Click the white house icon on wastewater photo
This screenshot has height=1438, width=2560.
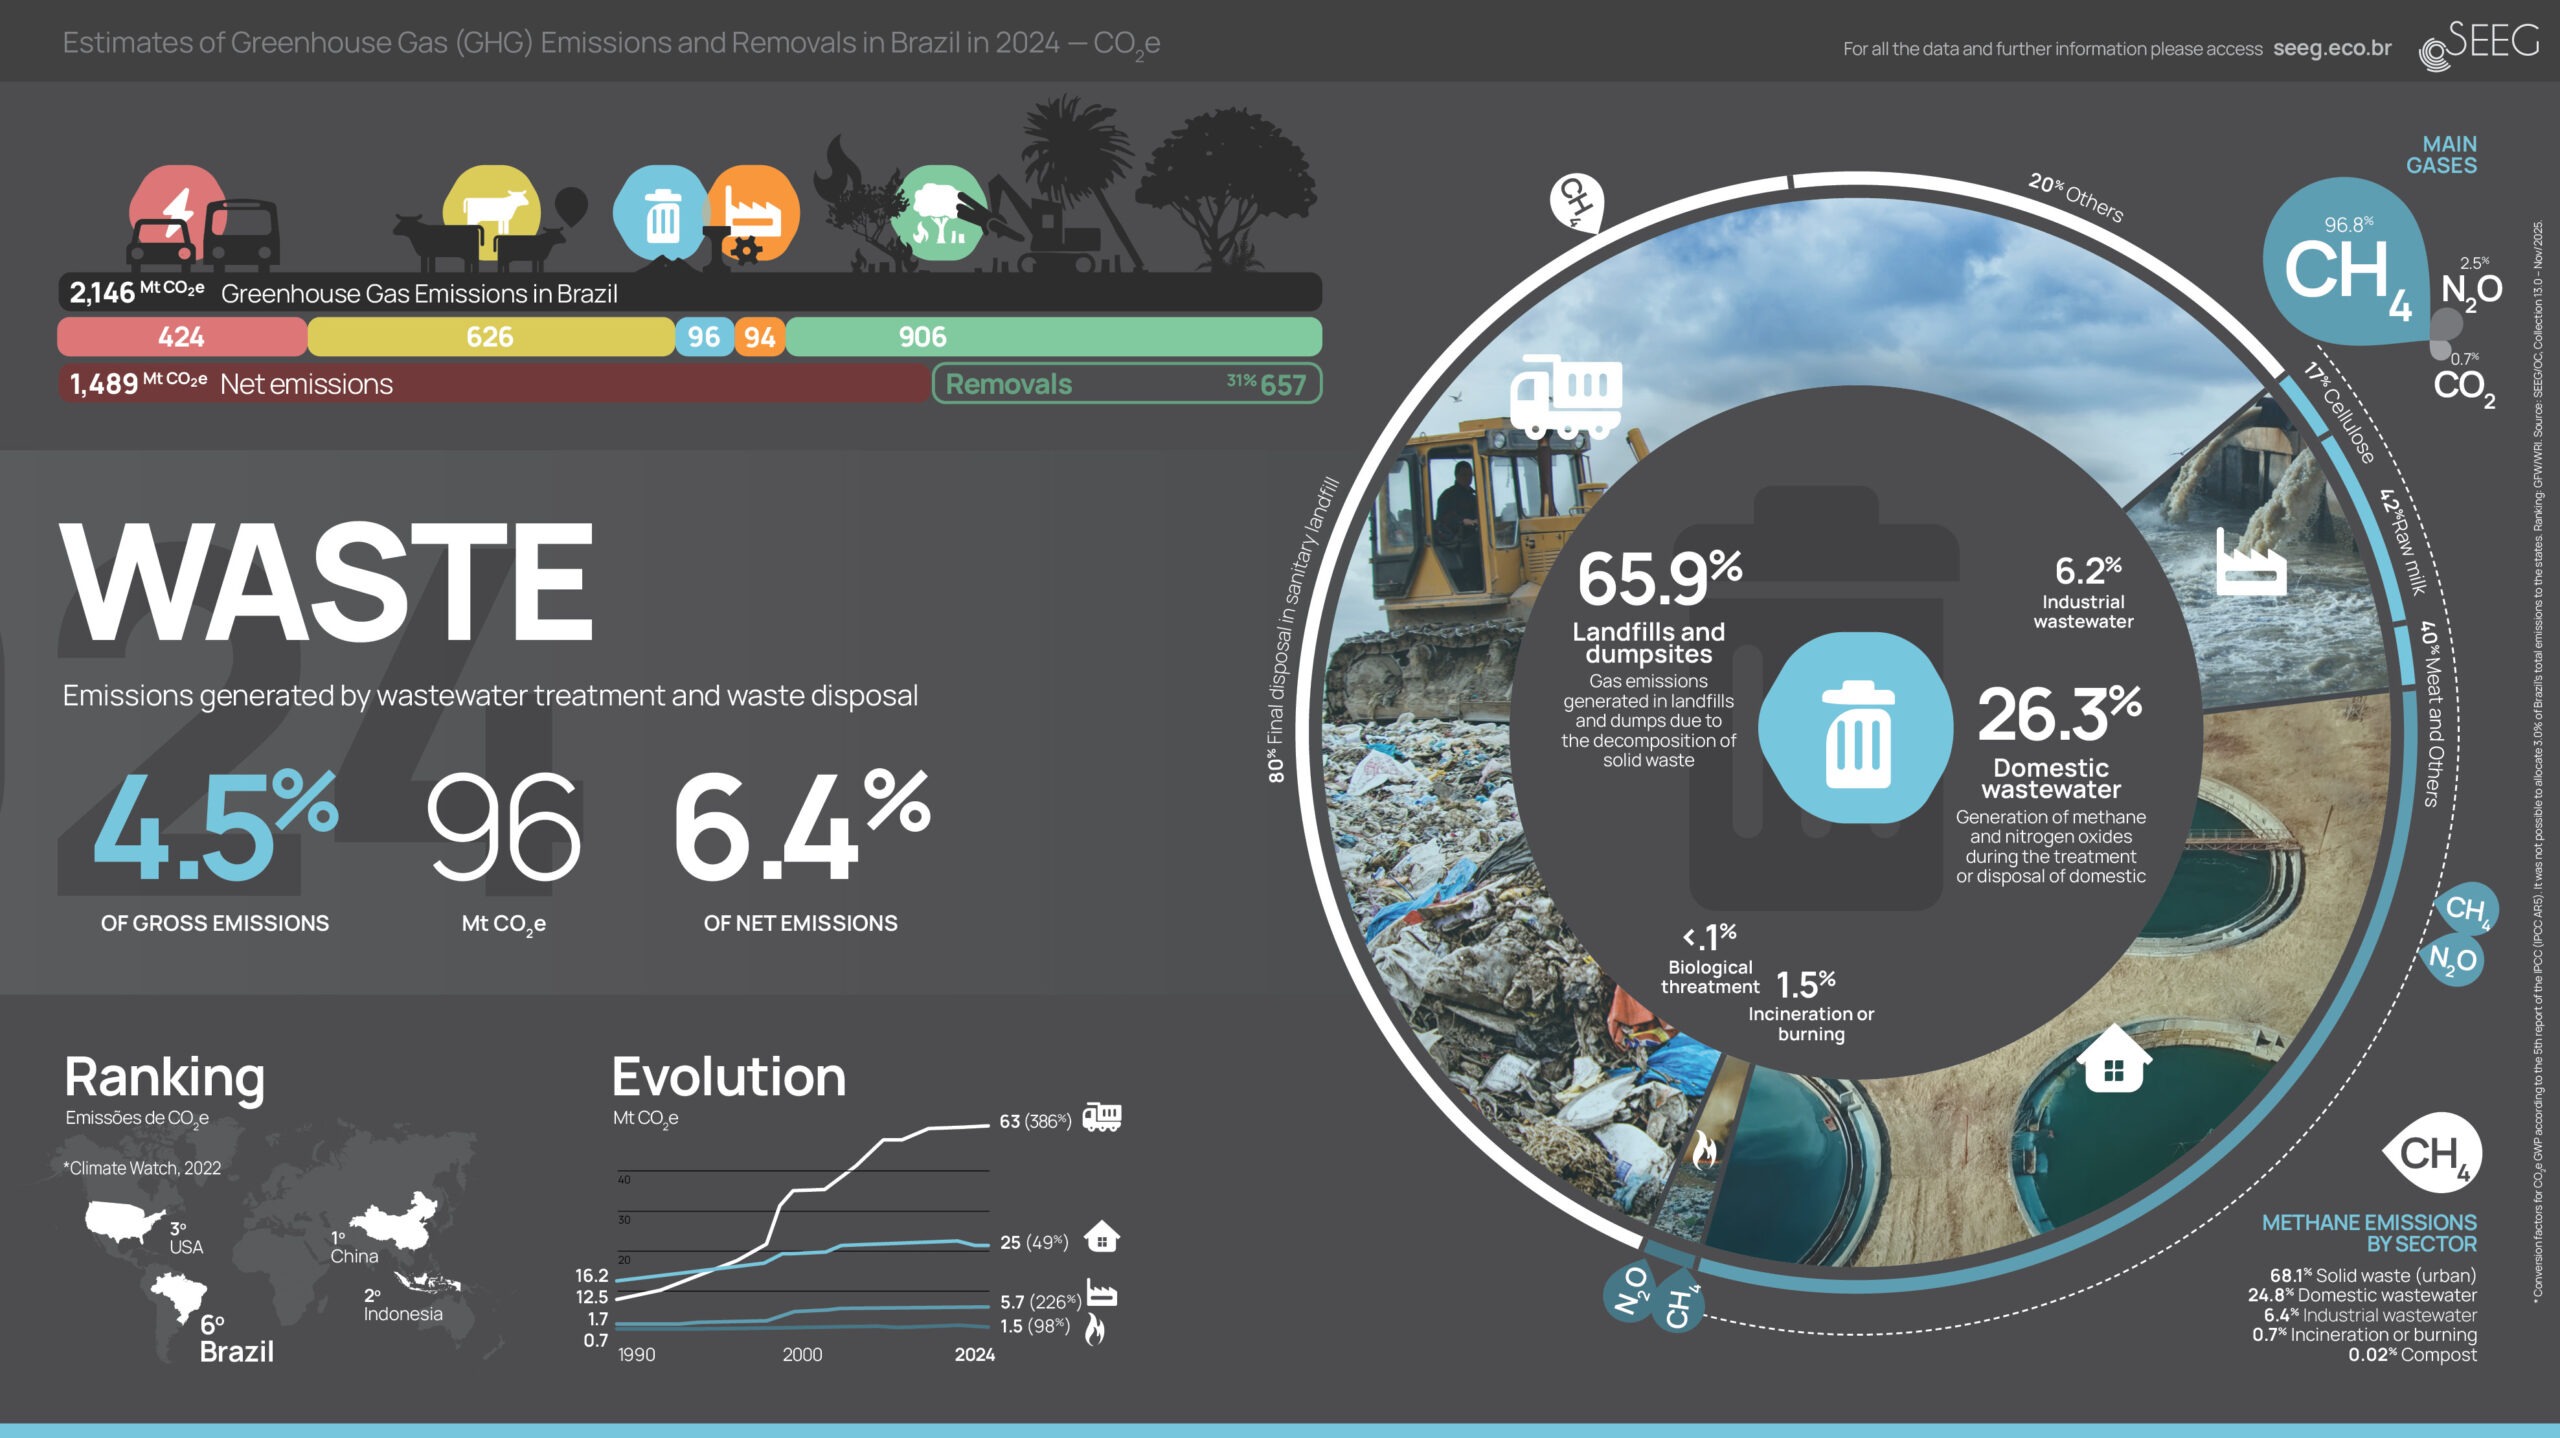pos(2113,1058)
